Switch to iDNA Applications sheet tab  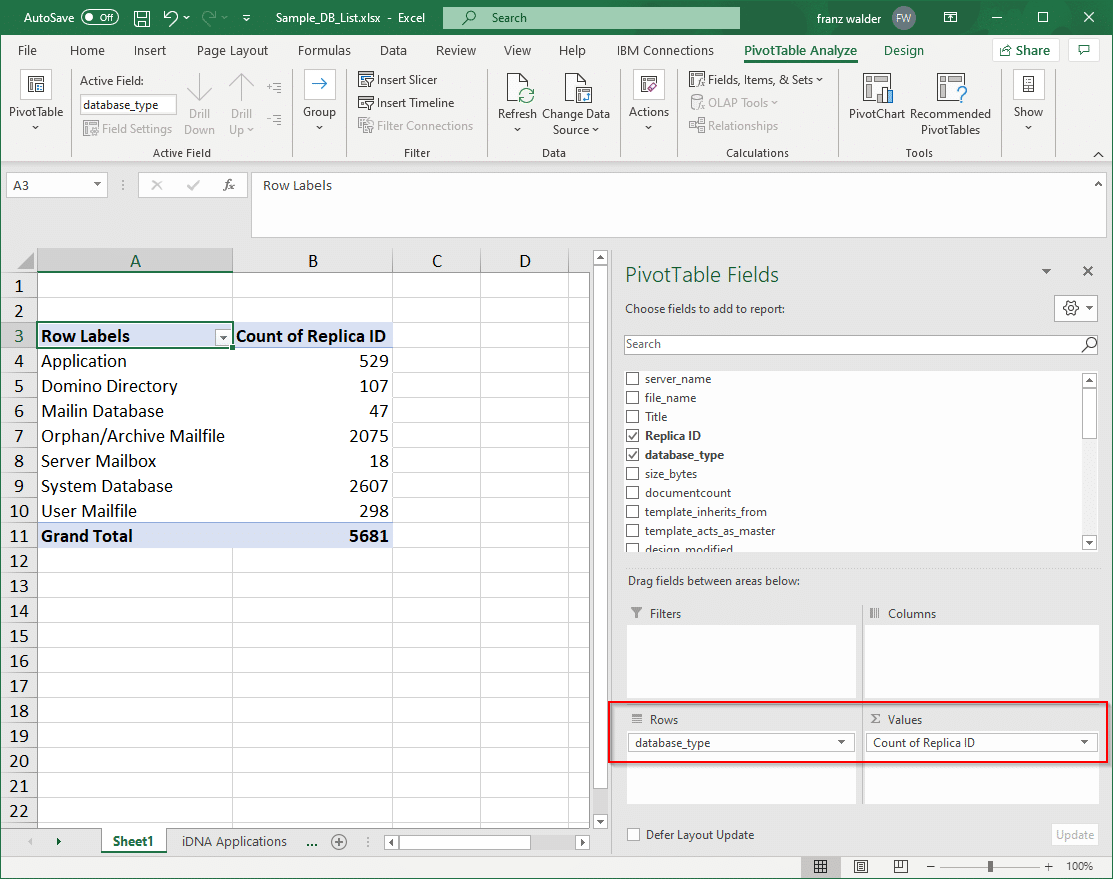(x=234, y=842)
